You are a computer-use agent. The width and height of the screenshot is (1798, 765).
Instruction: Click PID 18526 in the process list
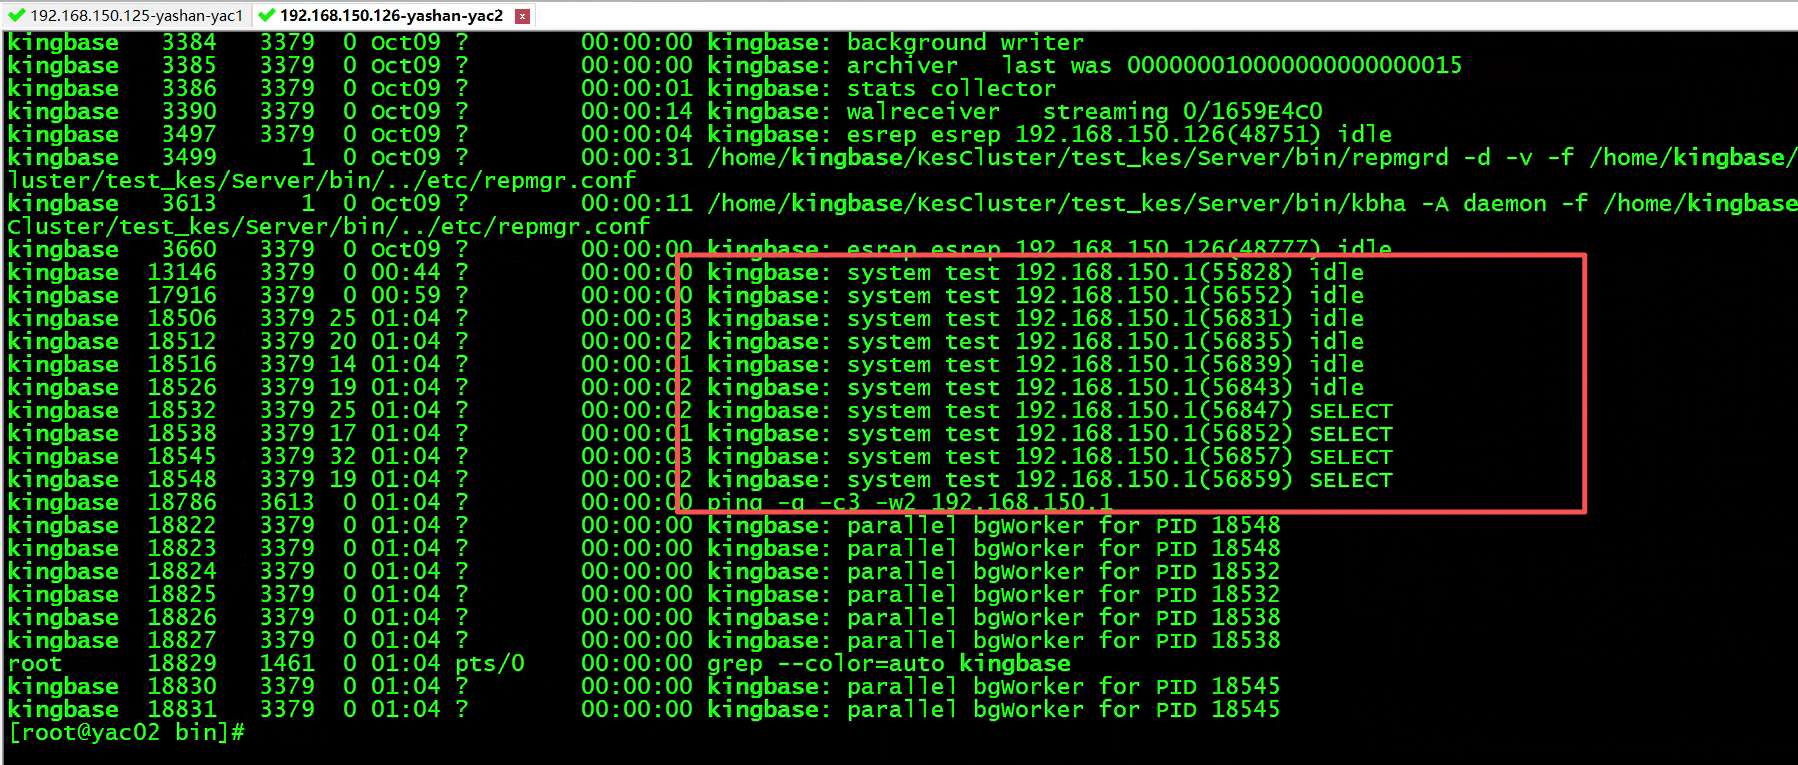182,387
